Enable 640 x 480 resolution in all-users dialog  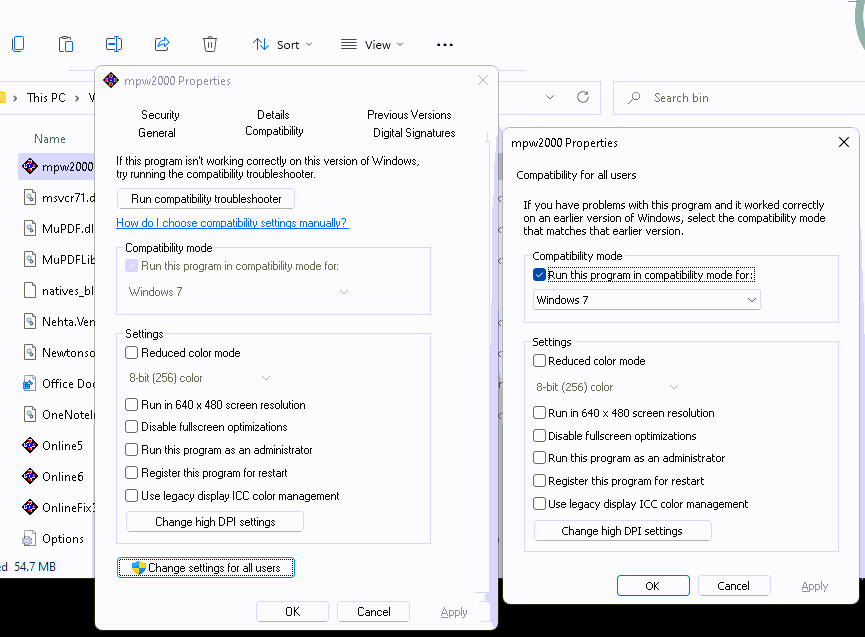540,413
